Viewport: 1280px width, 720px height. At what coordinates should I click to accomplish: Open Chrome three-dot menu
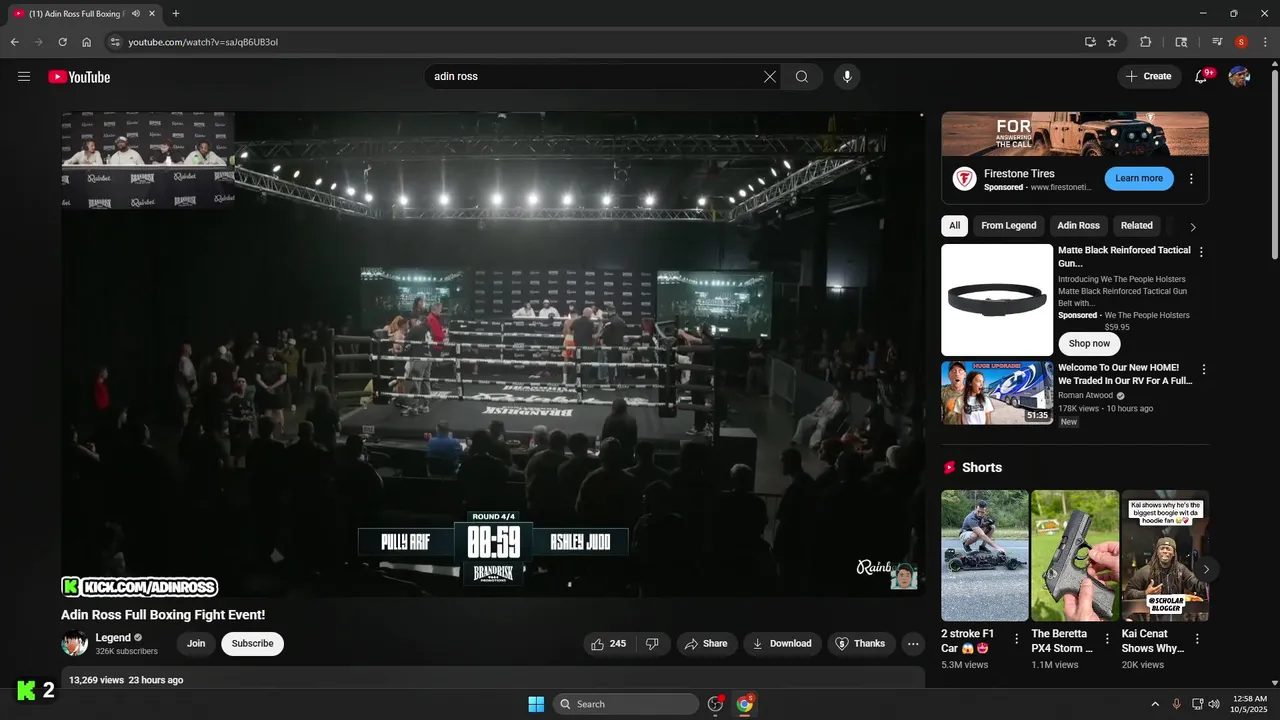point(1265,42)
